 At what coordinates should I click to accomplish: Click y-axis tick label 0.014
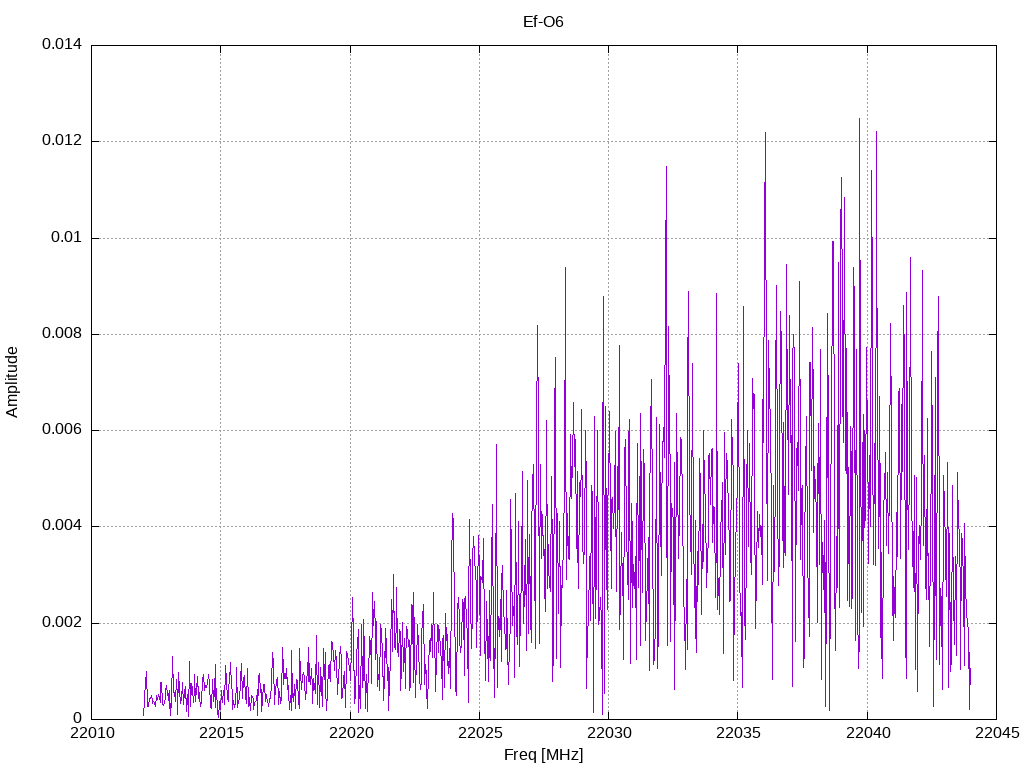62,44
